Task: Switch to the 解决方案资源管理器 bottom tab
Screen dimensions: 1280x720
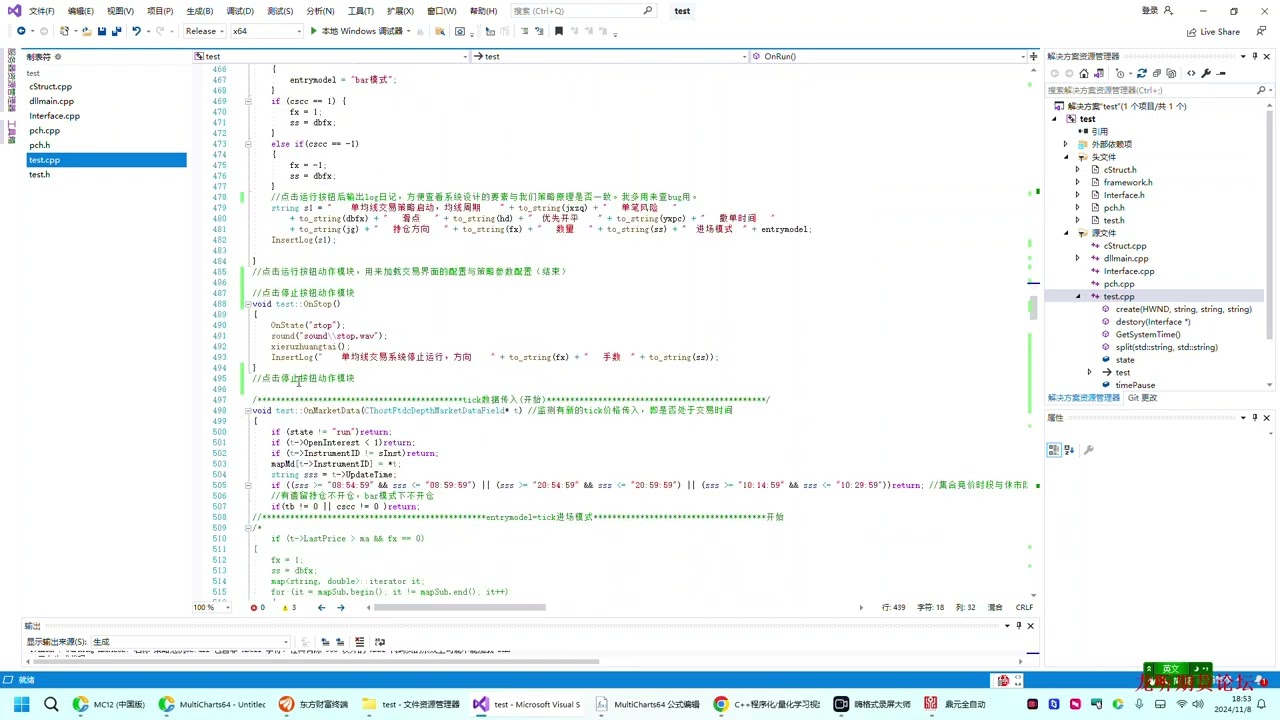Action: [x=1083, y=398]
